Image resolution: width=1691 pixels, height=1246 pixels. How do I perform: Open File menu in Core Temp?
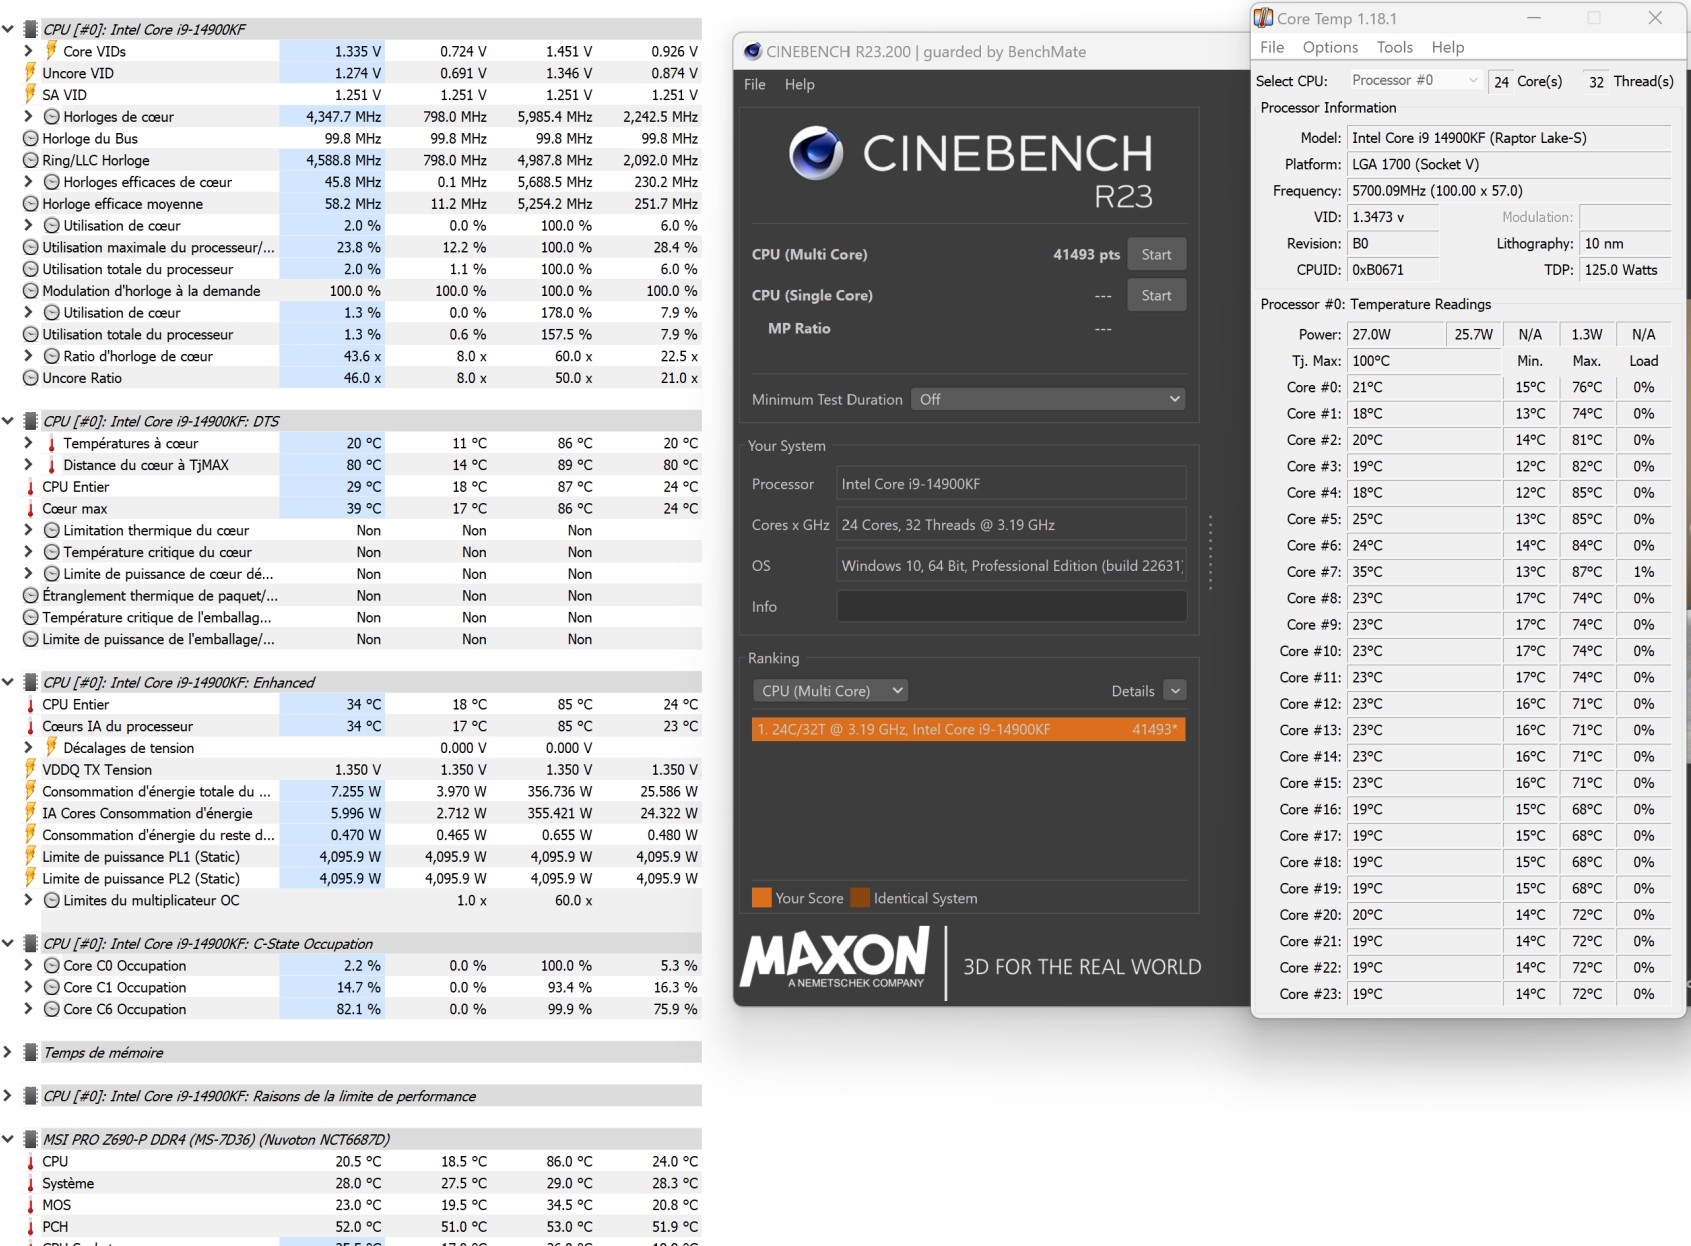1272,47
